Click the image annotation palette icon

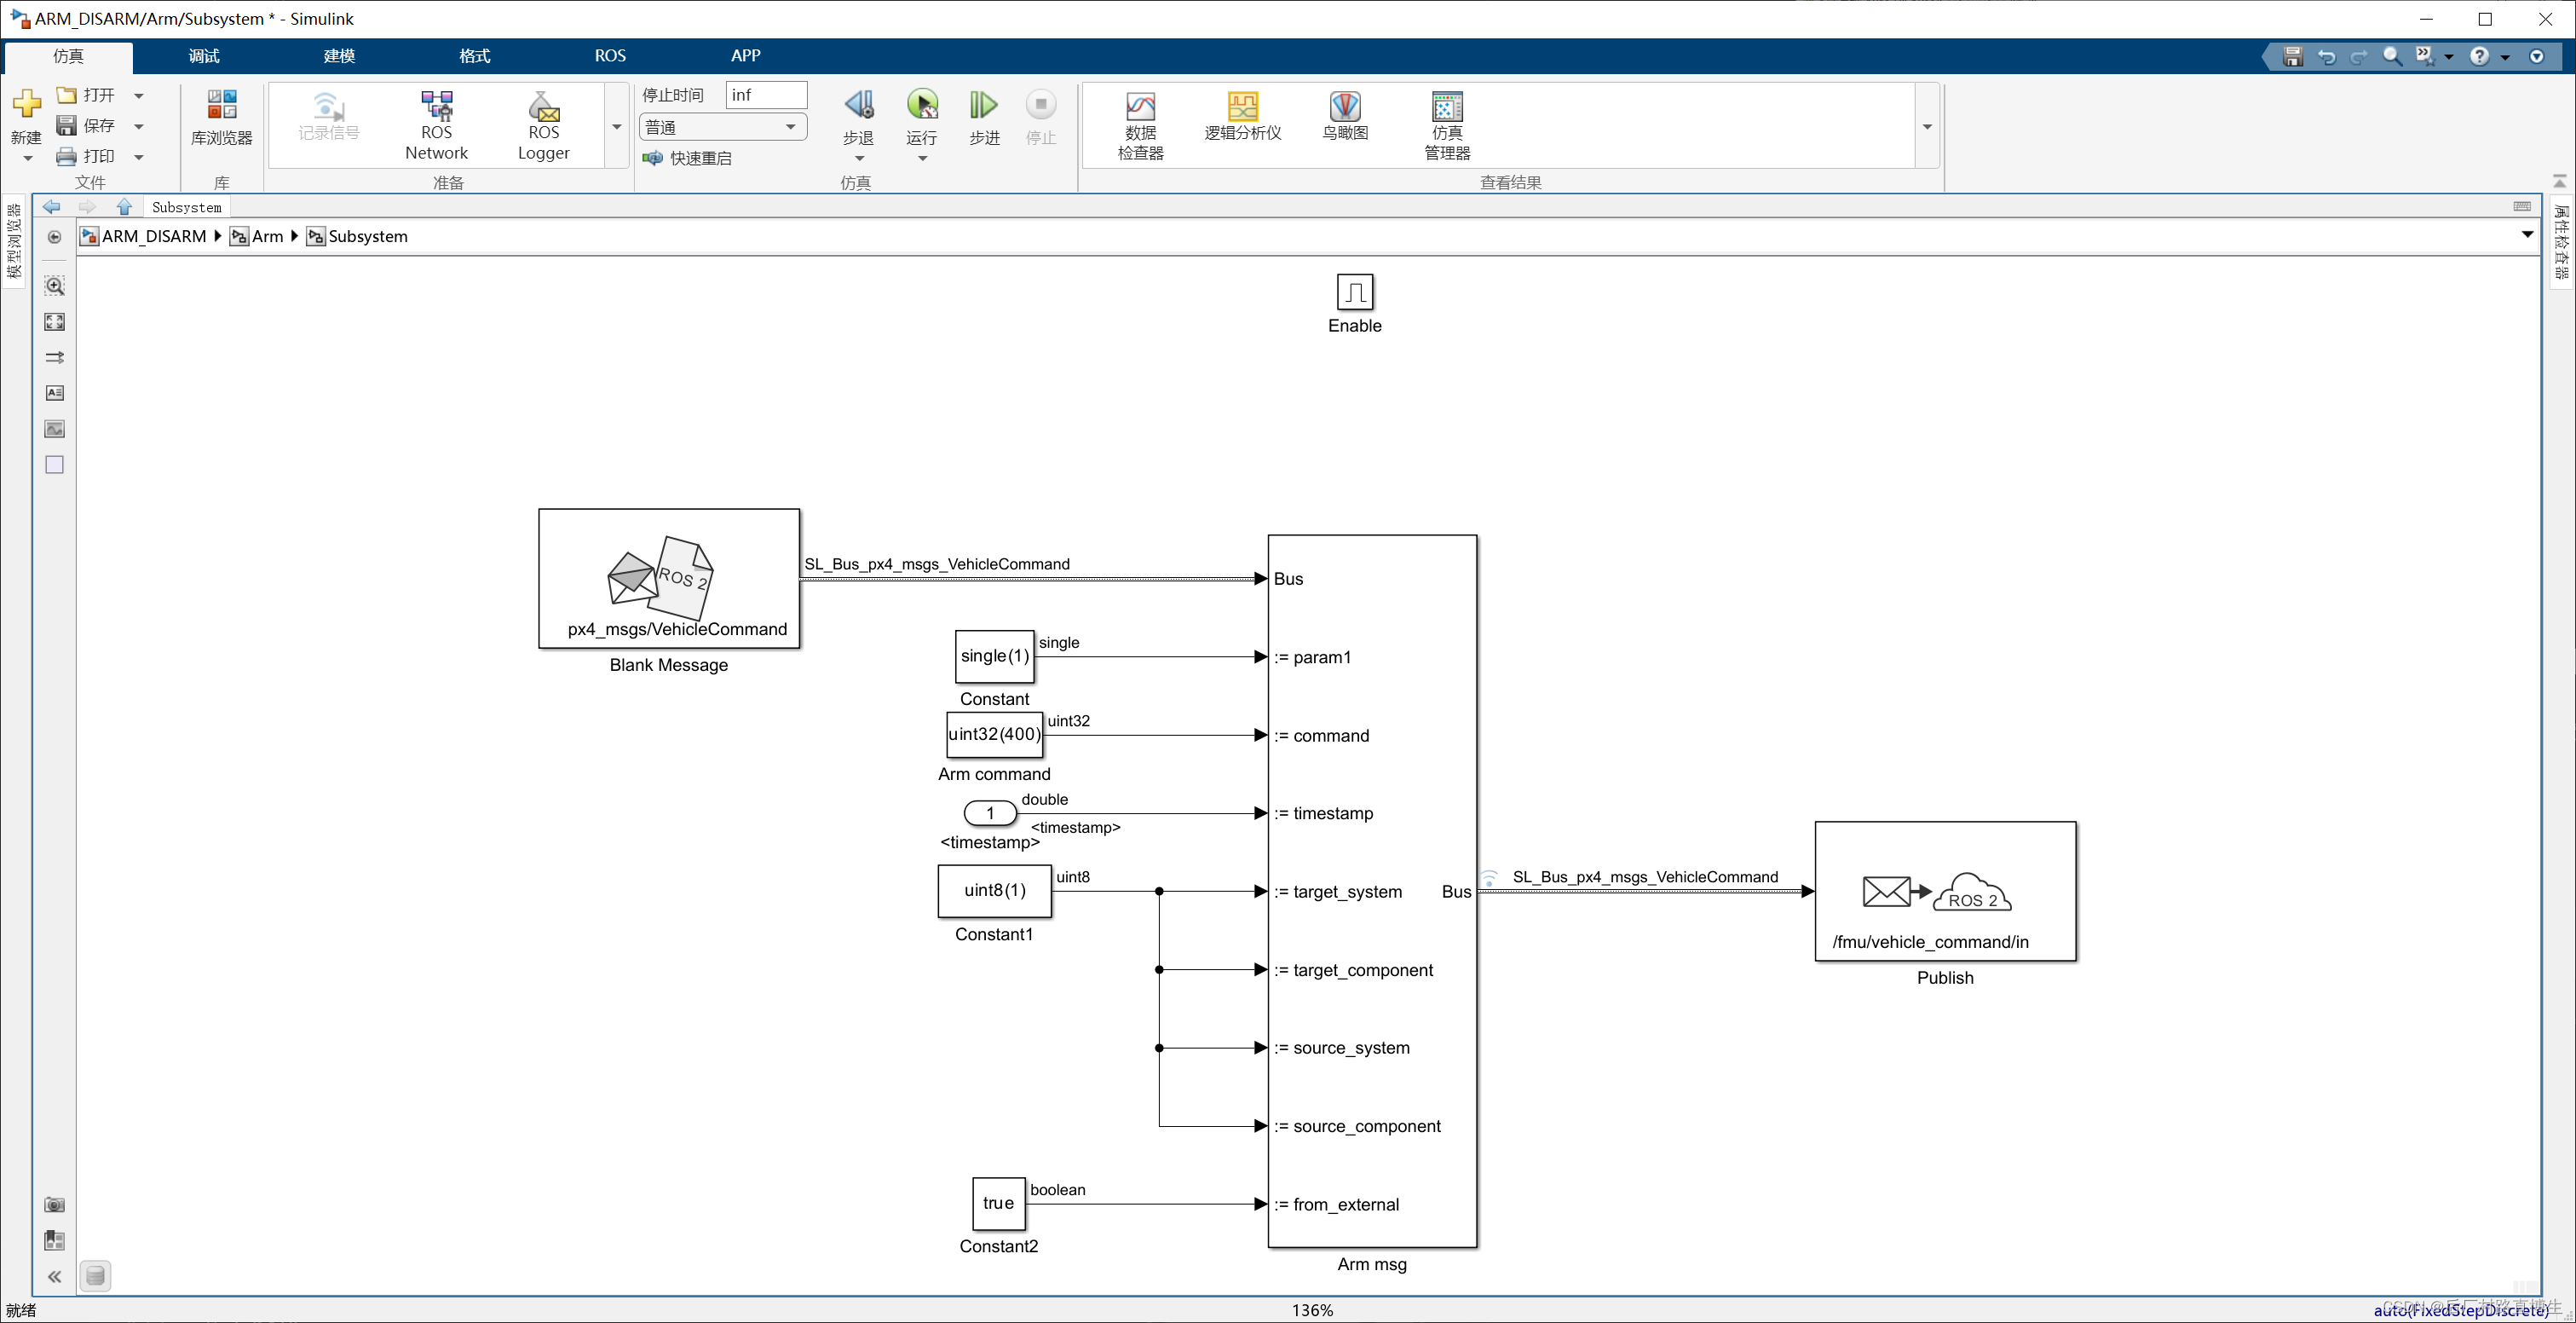[55, 429]
